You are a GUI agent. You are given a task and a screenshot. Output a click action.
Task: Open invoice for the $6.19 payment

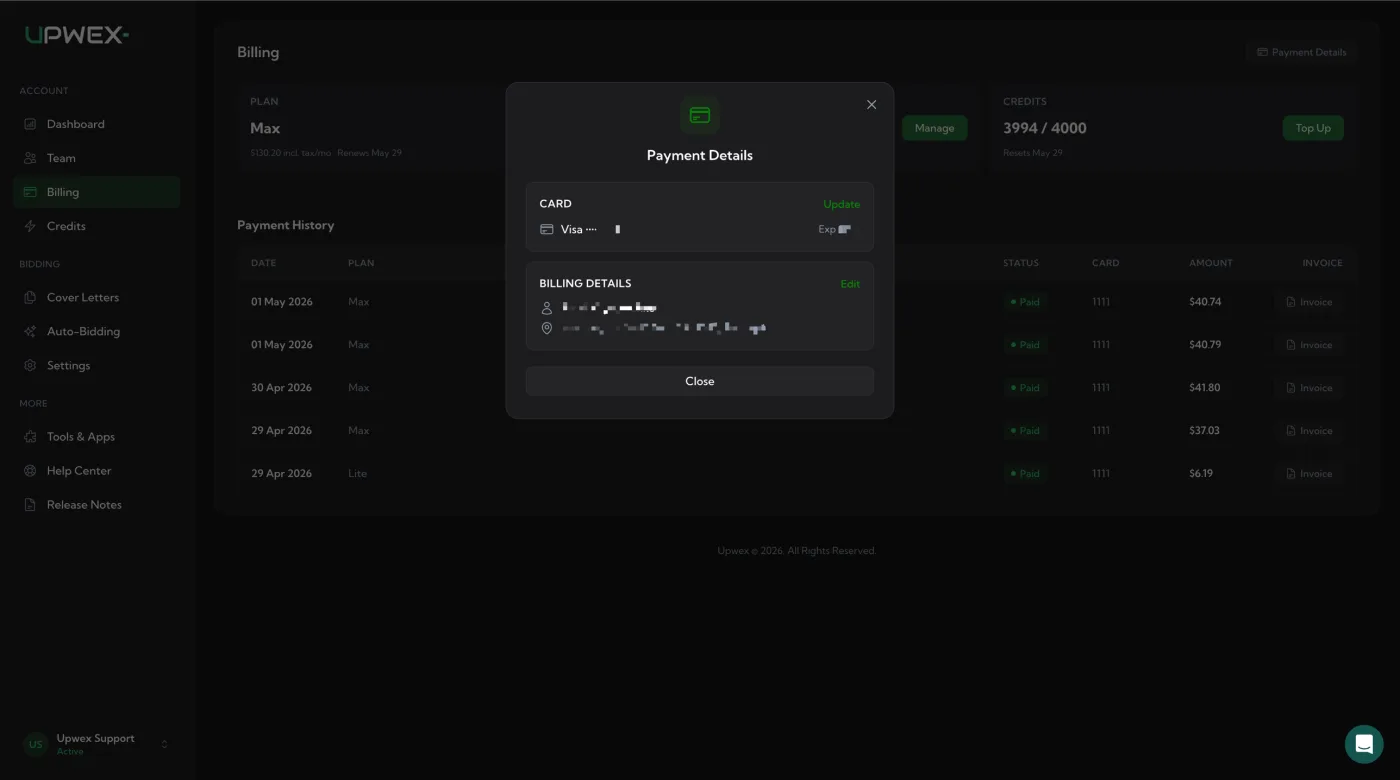(1309, 474)
